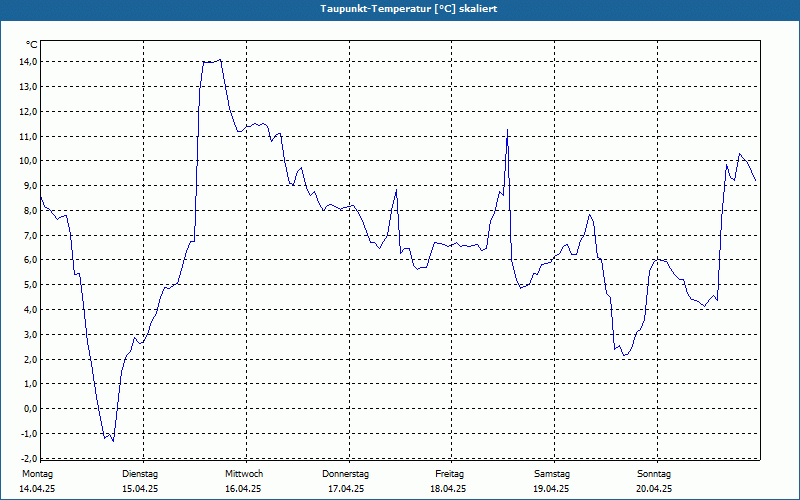This screenshot has height=500, width=800.
Task: Click the date 18.04.25
Action: click(448, 489)
